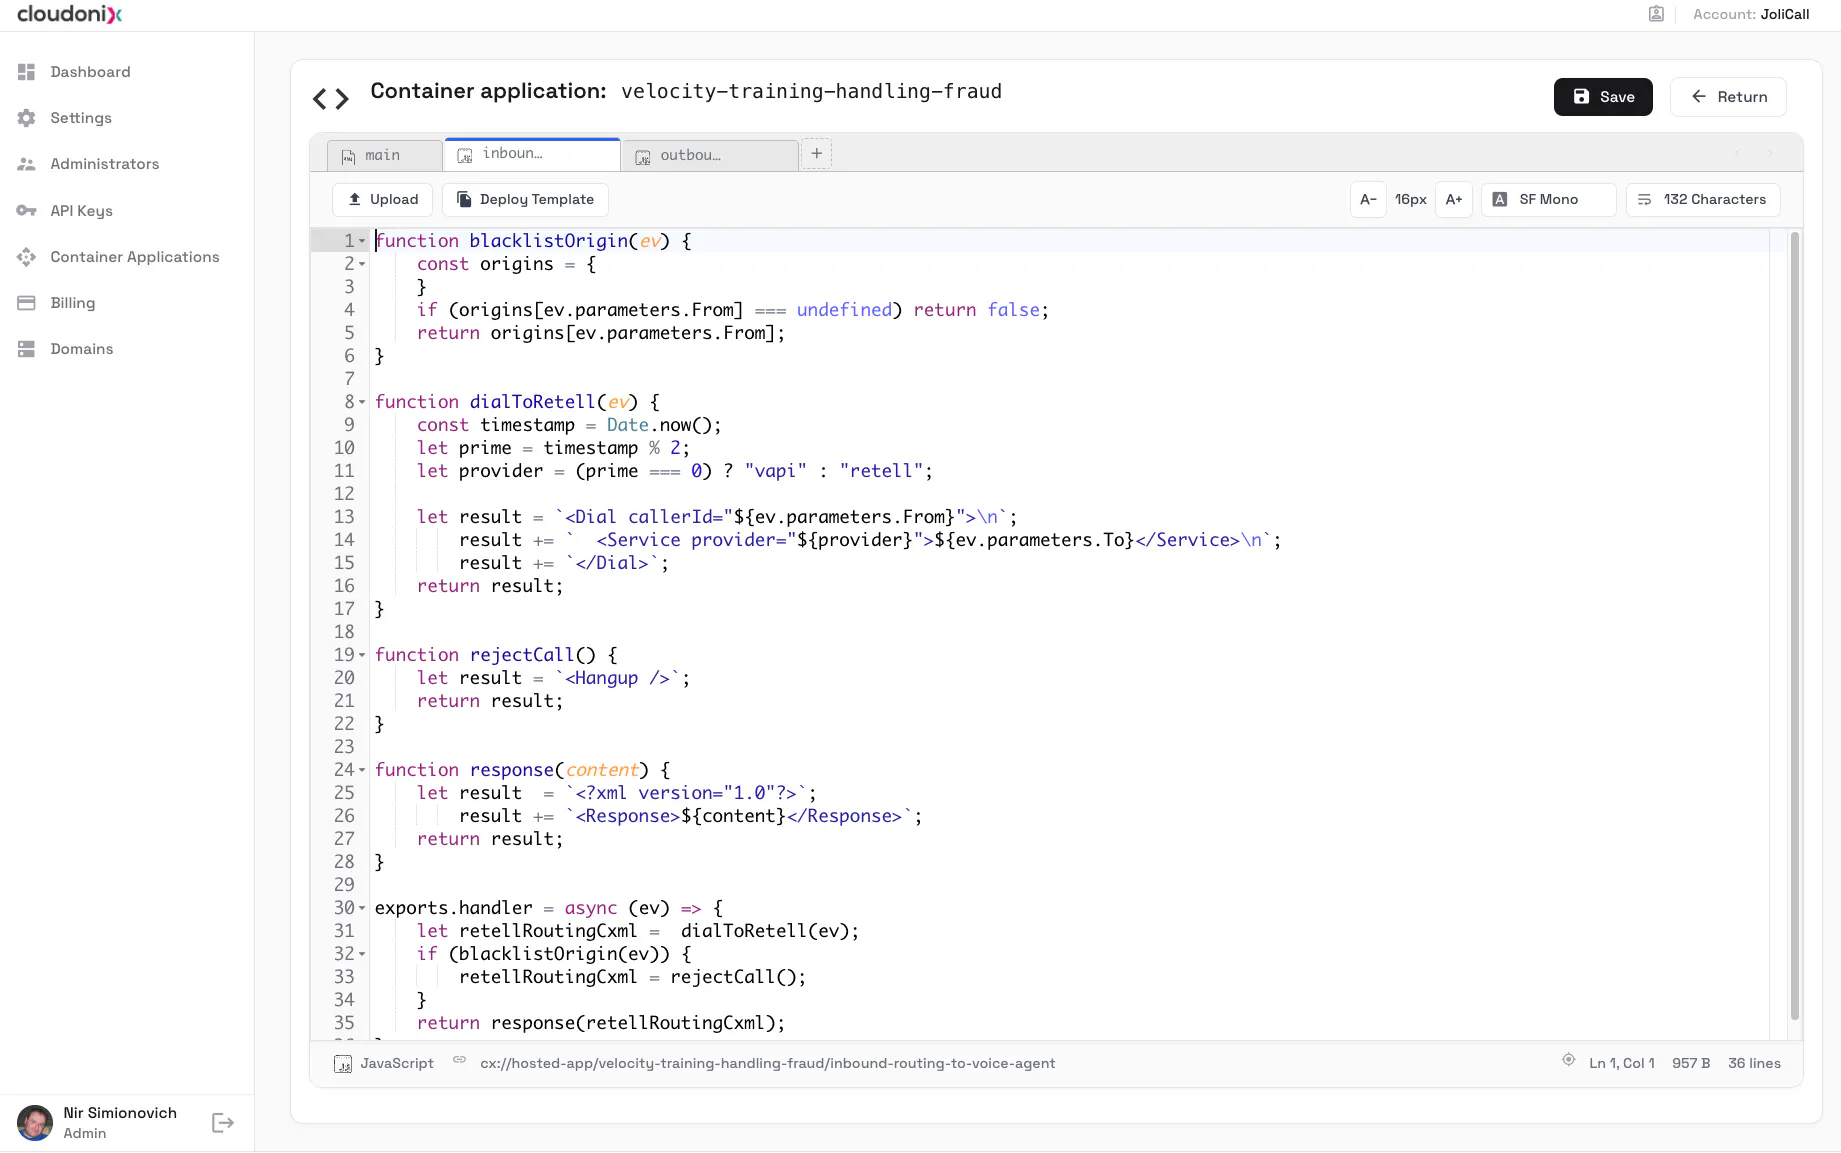Click the link icon before cx:// path
The height and width of the screenshot is (1153, 1841).
pyautogui.click(x=459, y=1060)
